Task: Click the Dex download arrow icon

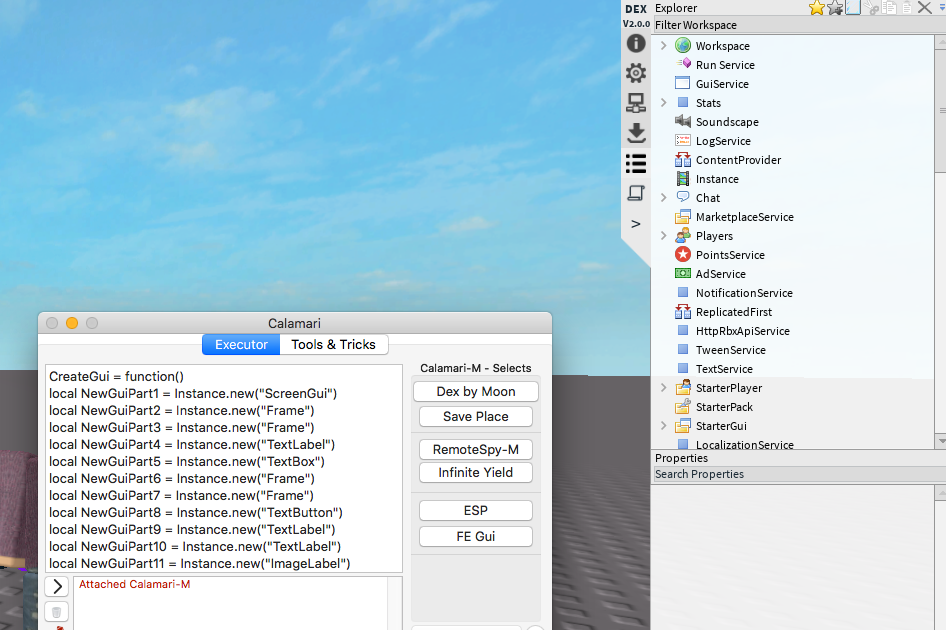Action: [x=636, y=133]
